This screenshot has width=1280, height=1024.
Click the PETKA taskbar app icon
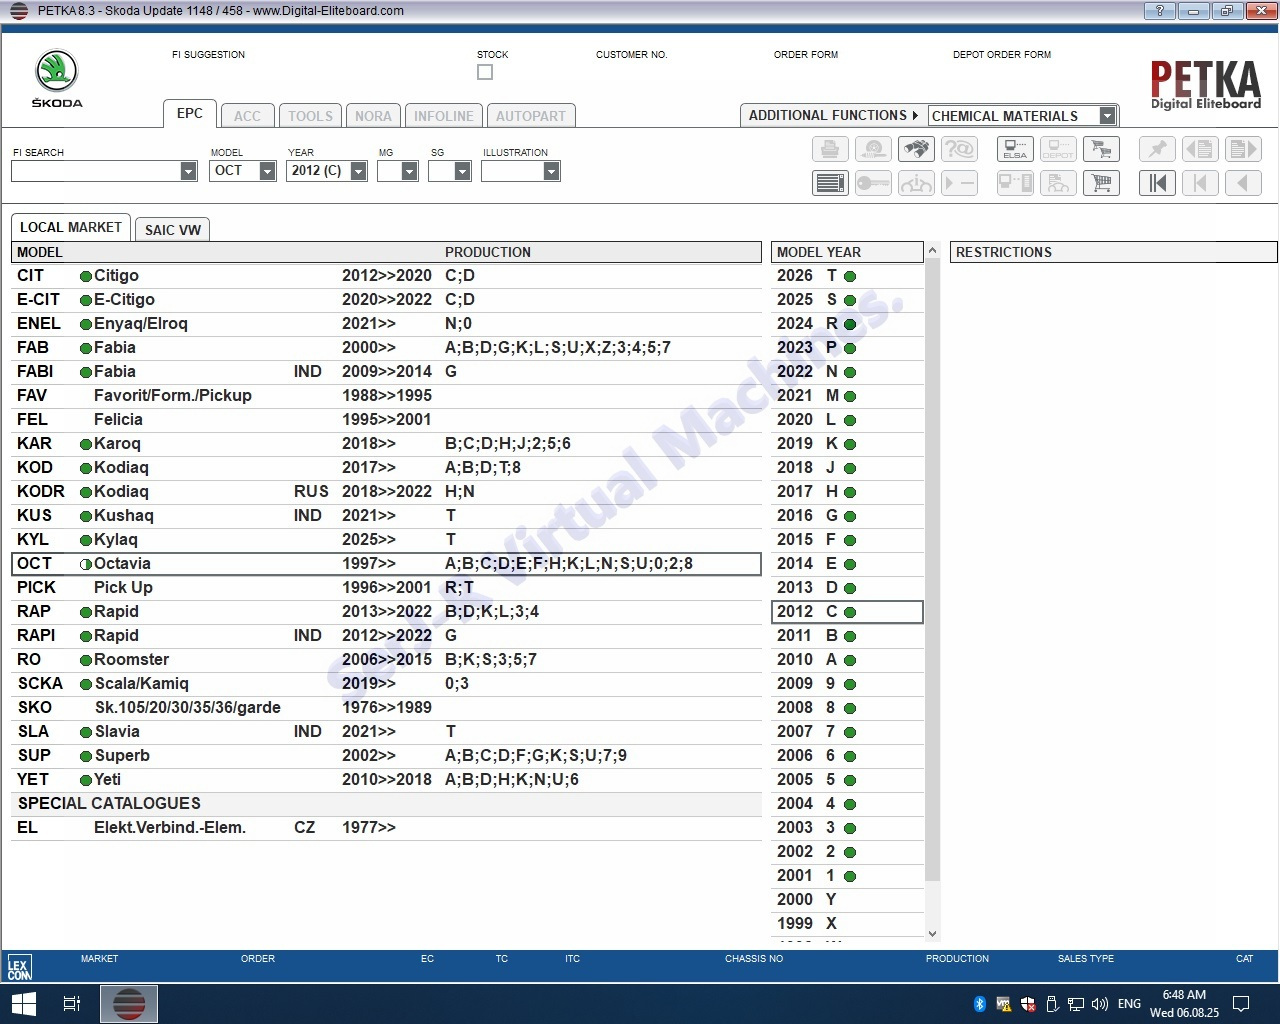pos(128,1003)
